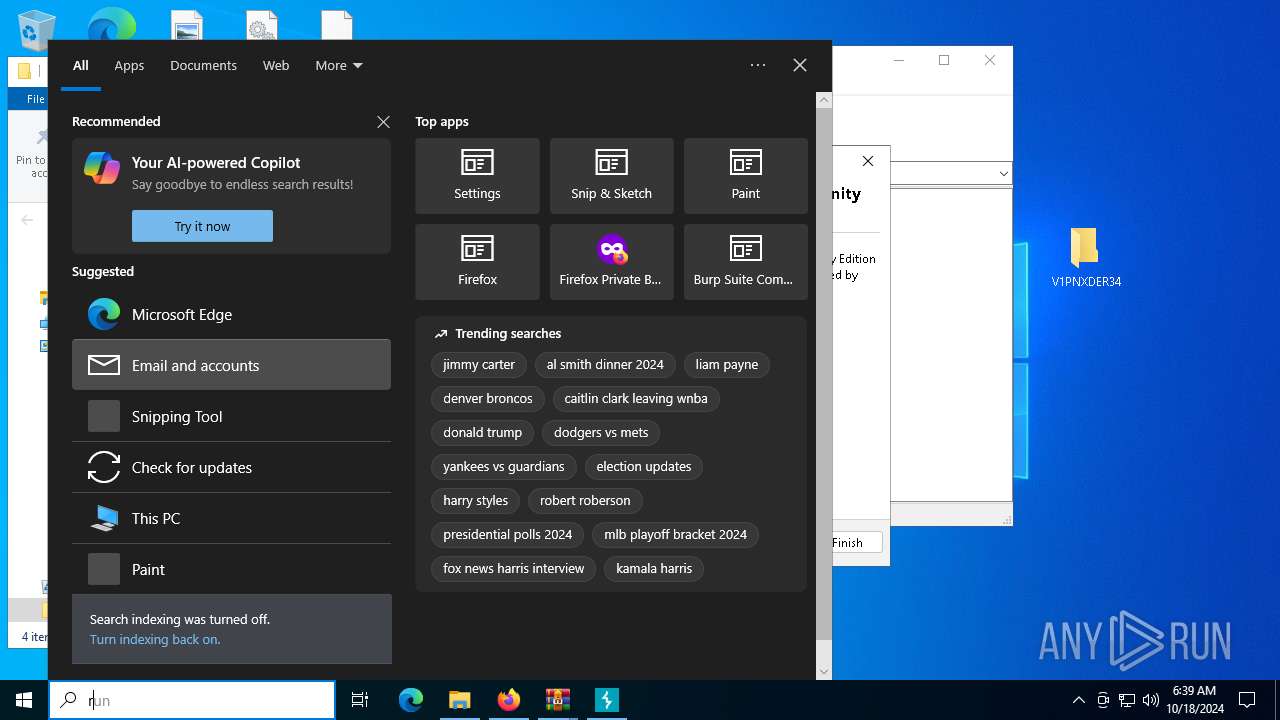Expand the dropdown in background window
This screenshot has width=1280, height=720.
(1003, 173)
